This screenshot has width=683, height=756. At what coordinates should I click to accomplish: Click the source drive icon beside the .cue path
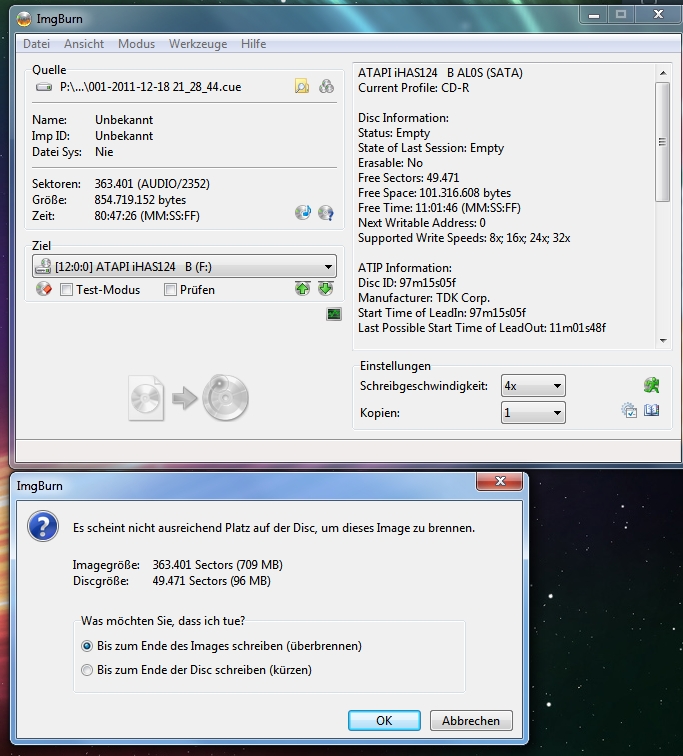pyautogui.click(x=44, y=87)
